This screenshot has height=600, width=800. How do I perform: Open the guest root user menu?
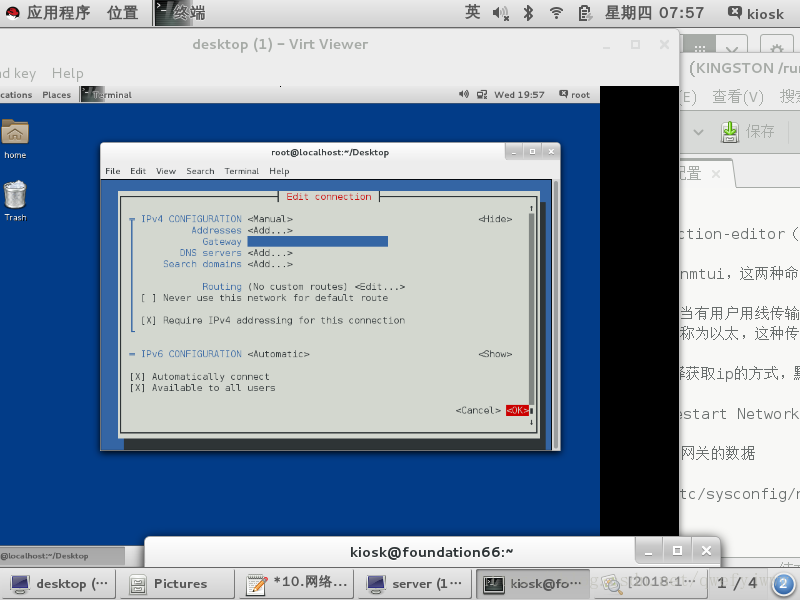(x=574, y=94)
